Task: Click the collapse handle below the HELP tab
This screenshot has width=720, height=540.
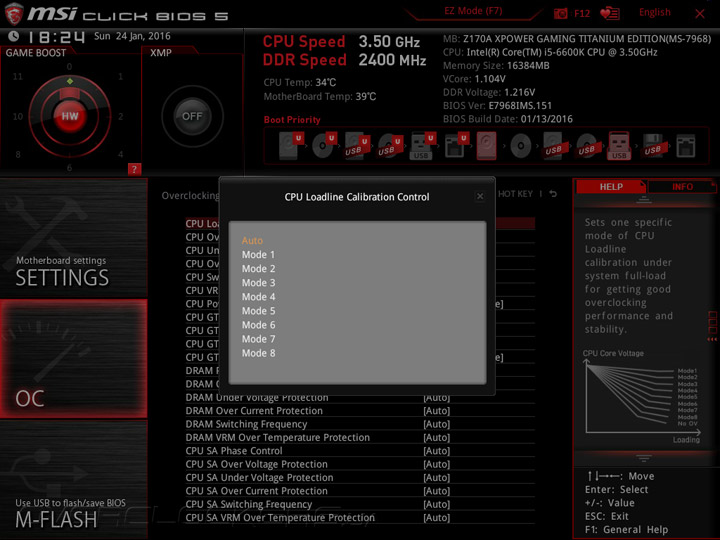Action: (644, 200)
